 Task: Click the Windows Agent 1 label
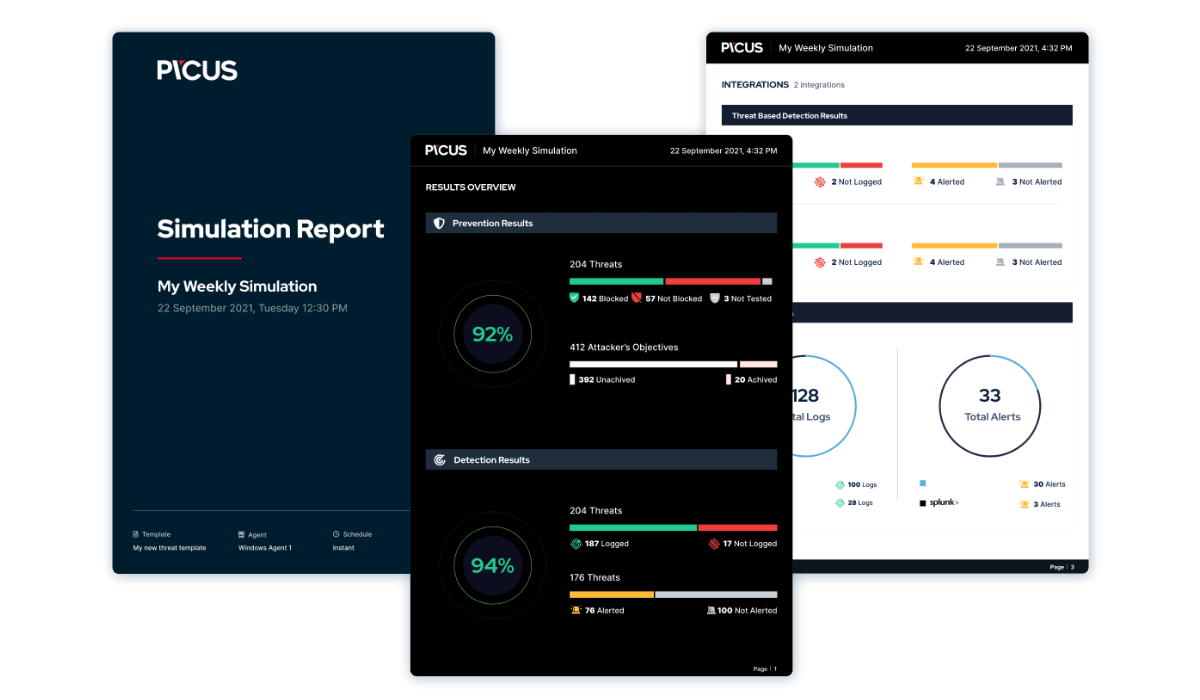pos(265,548)
